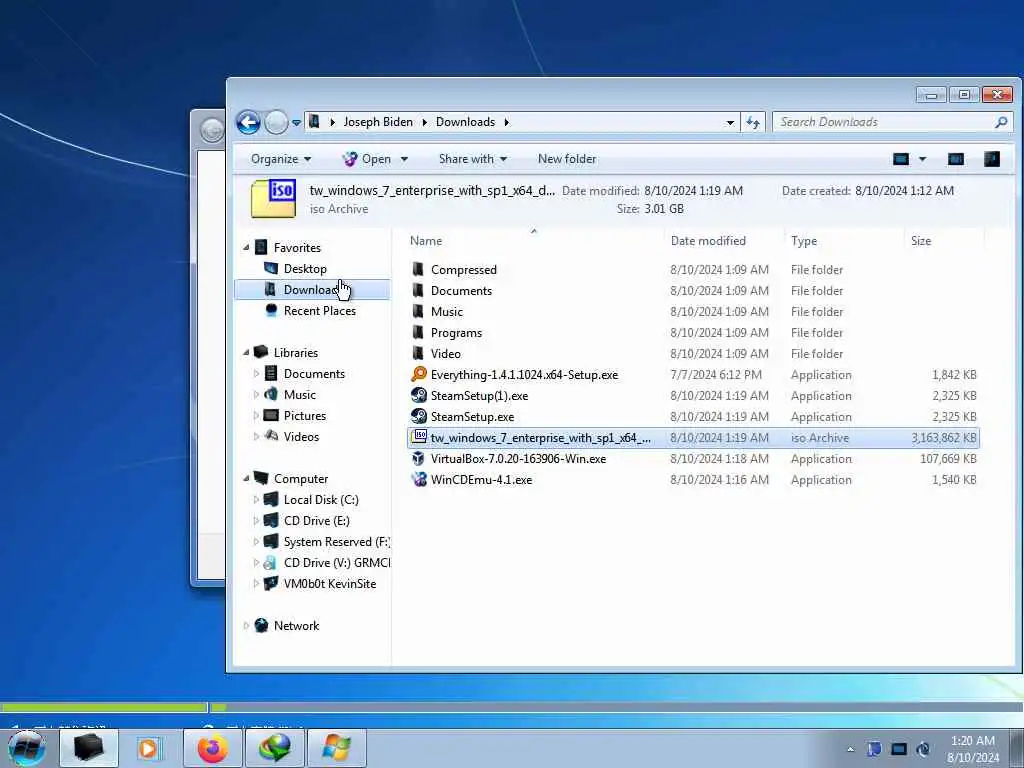Click the green download progress bar
1024x768 pixels.
point(104,707)
